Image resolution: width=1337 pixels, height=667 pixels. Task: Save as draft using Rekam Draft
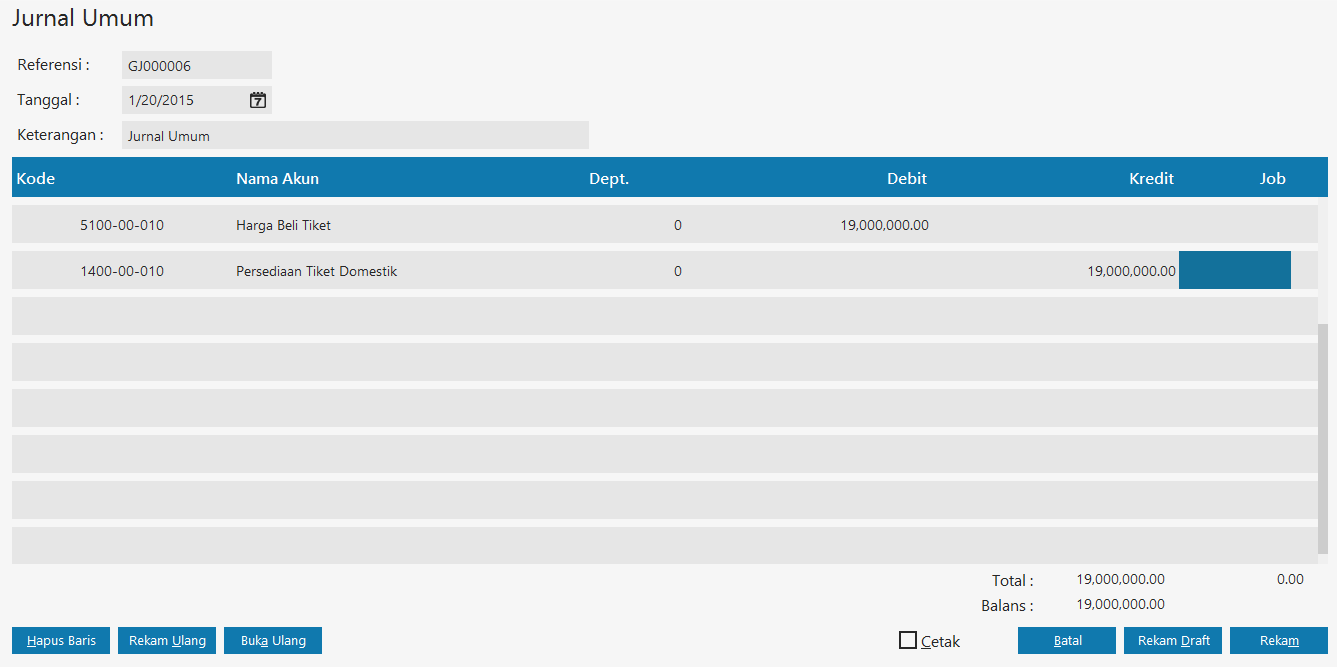point(1173,640)
